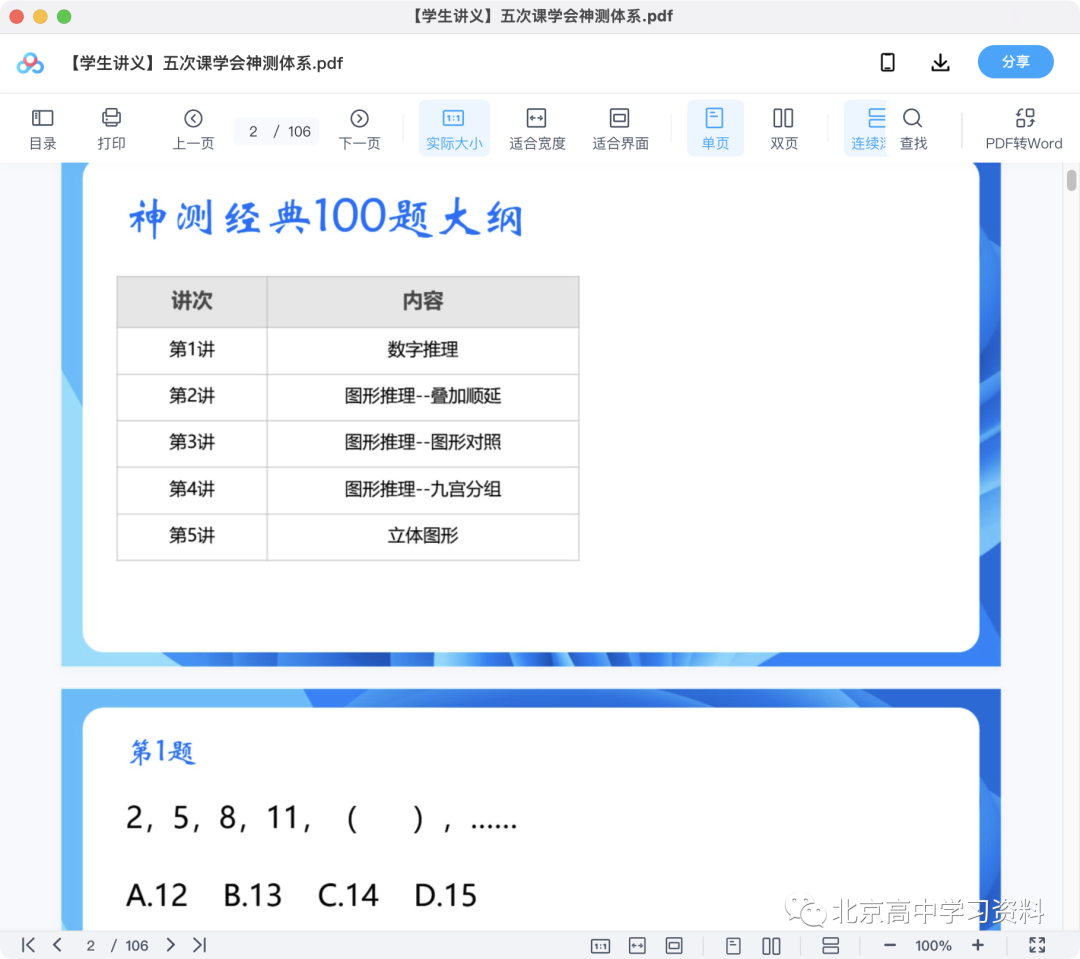Click the file name in header bar

point(205,63)
